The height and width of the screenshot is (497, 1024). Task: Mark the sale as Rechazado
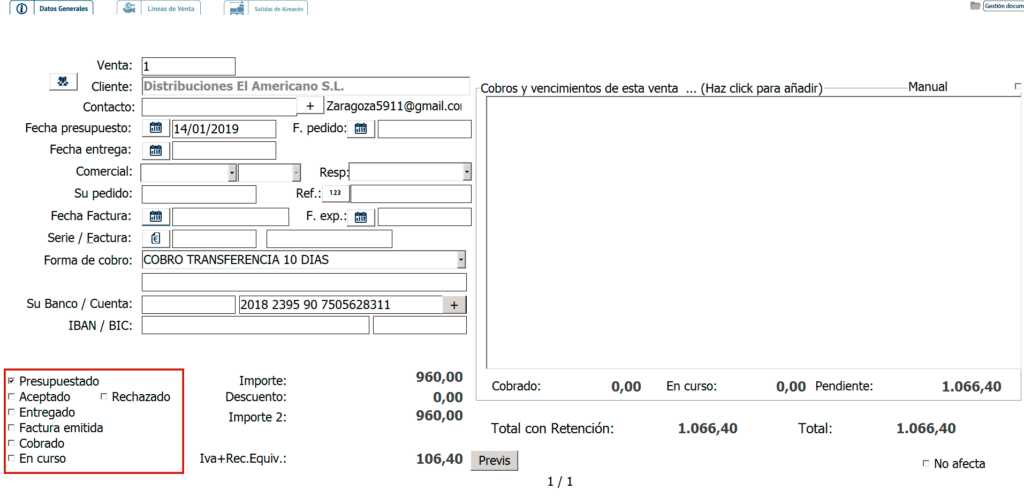104,397
